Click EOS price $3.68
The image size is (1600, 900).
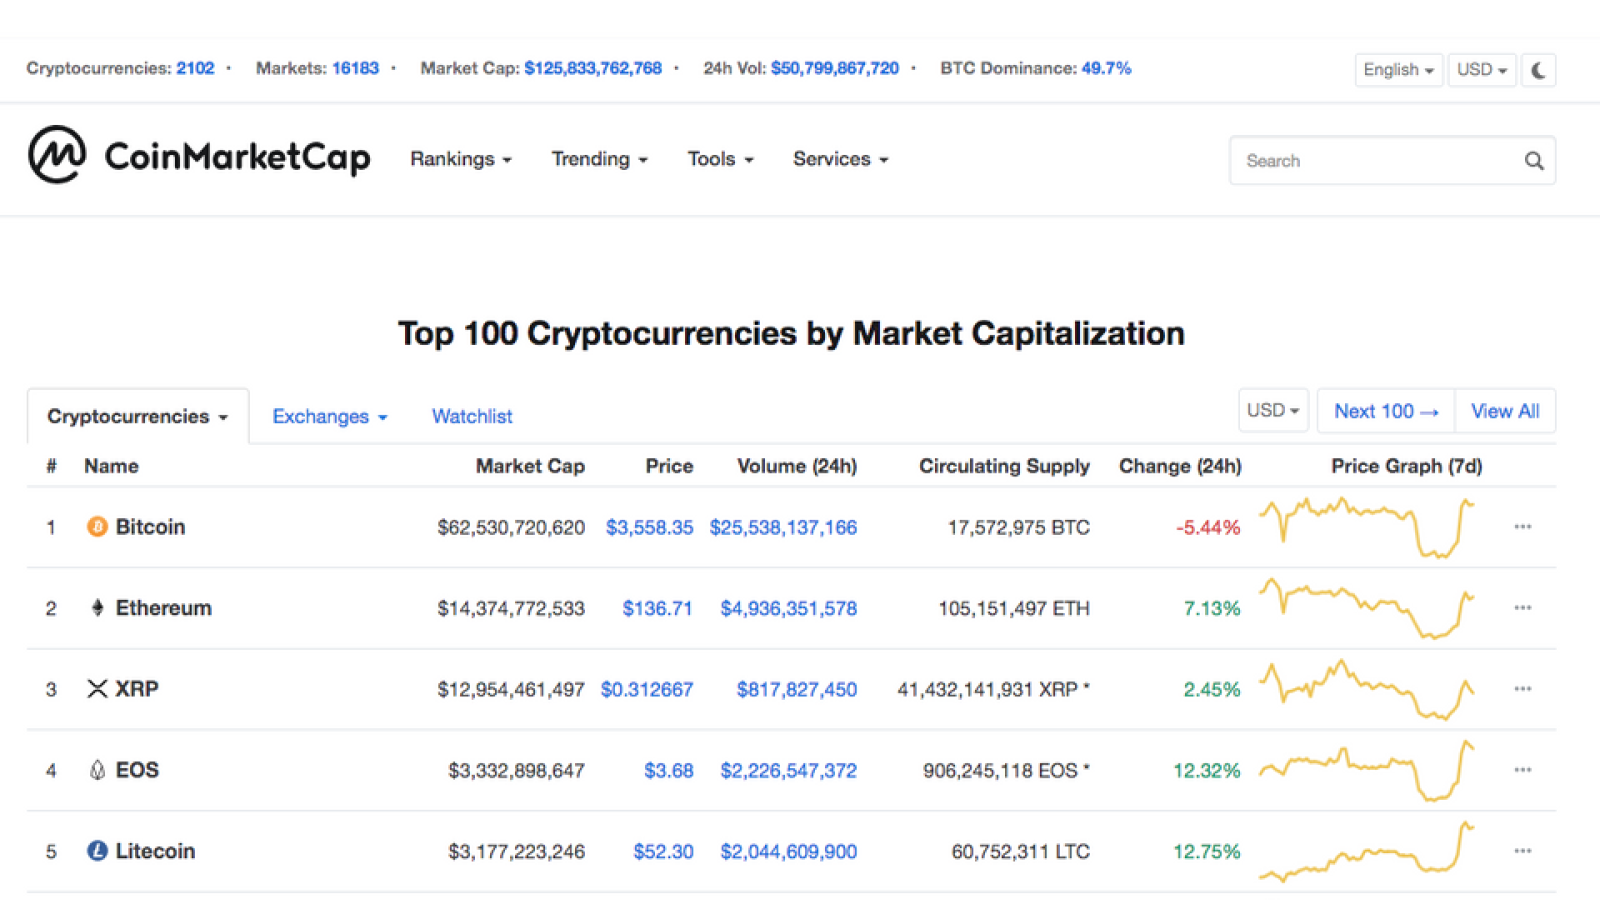pos(669,770)
